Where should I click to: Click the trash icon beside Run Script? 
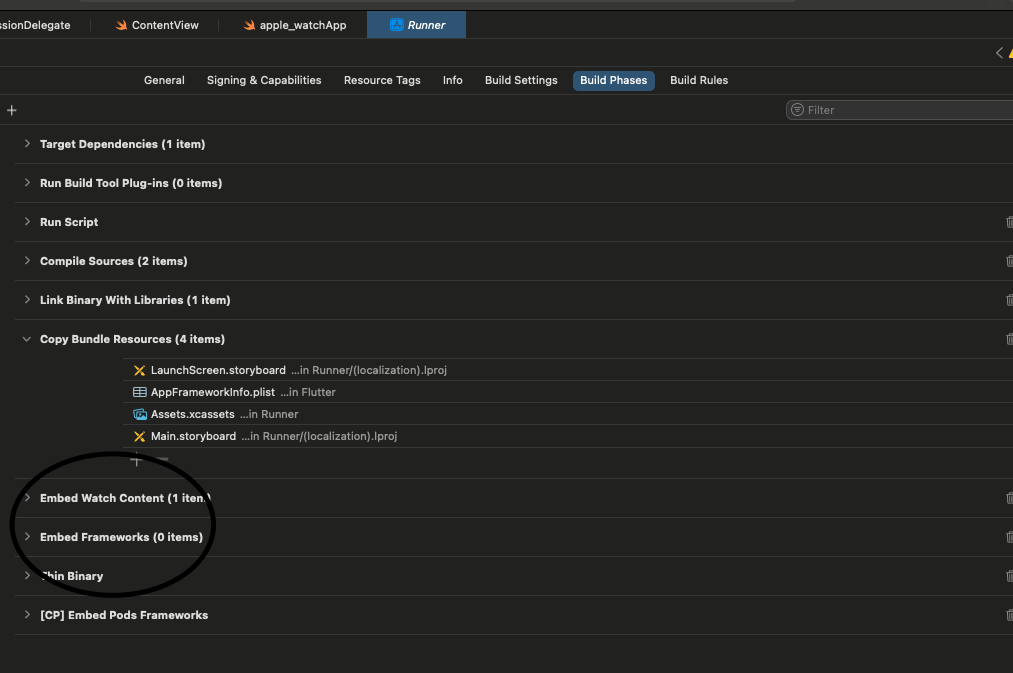[1009, 222]
